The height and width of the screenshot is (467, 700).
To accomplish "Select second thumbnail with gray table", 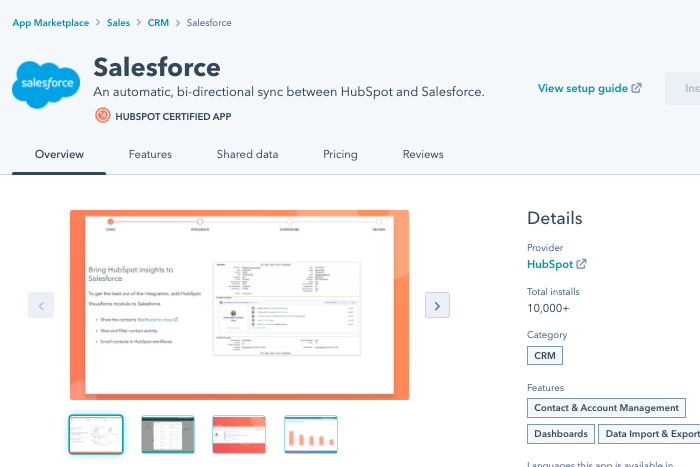I will click(168, 434).
